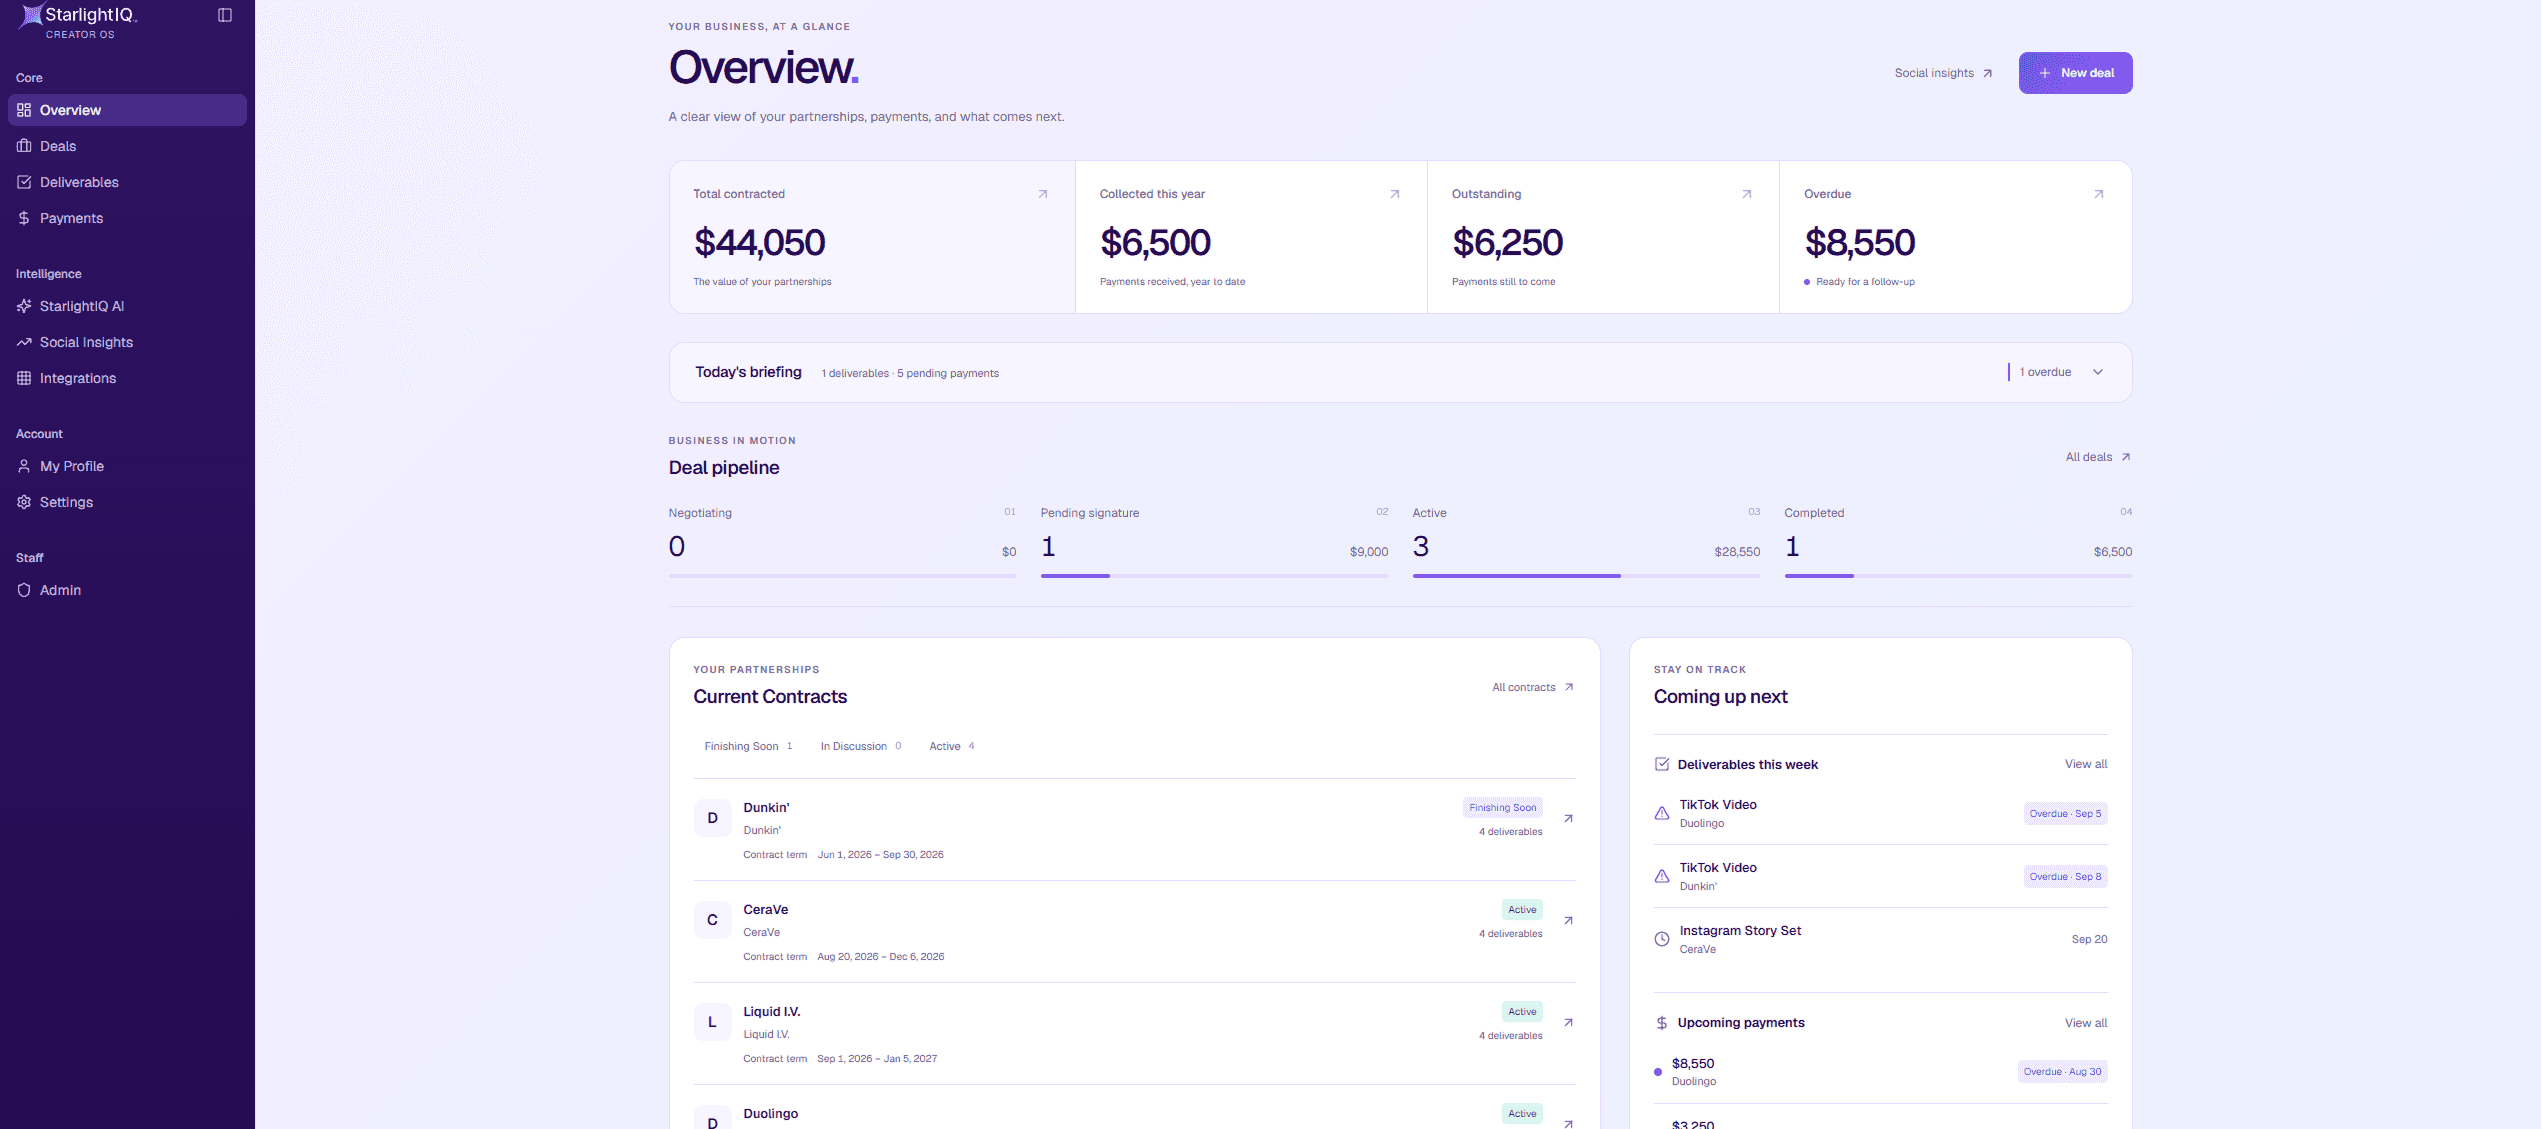This screenshot has height=1129, width=2541.
Task: Click the Social Insights trend icon
Action: point(24,342)
